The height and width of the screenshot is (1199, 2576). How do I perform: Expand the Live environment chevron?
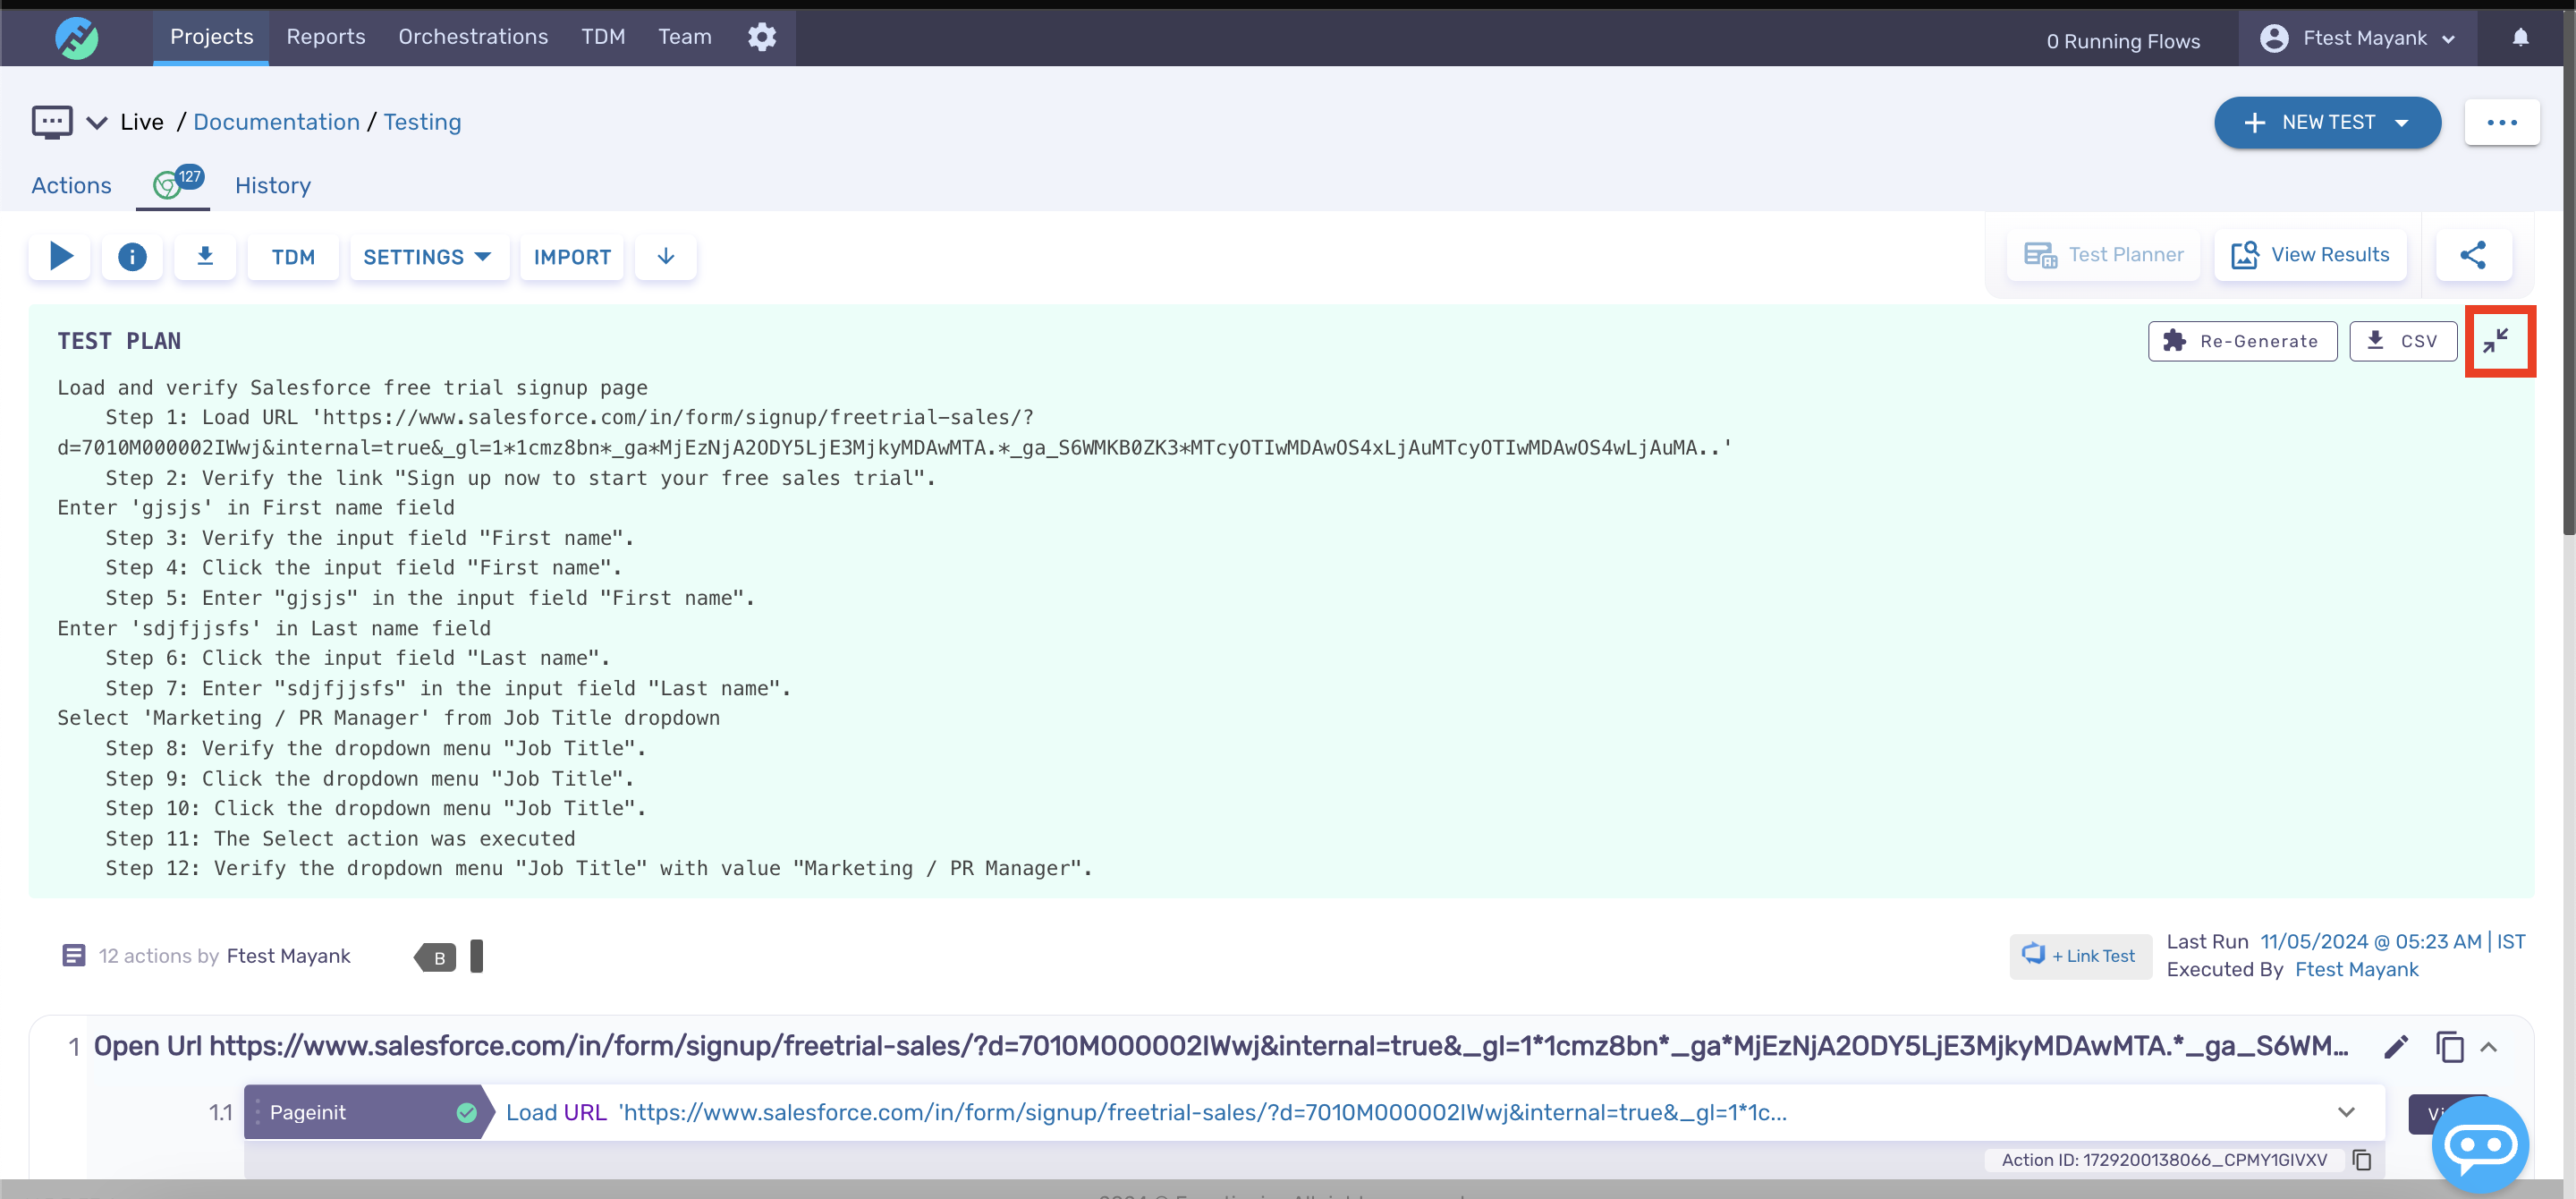pyautogui.click(x=97, y=122)
